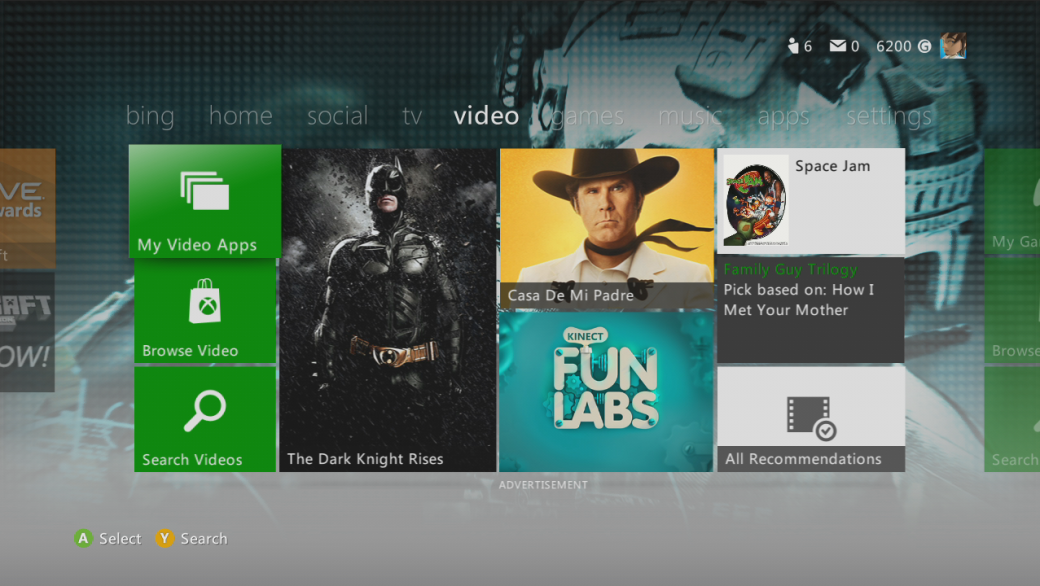The width and height of the screenshot is (1040, 586).
Task: Select the partially visible My Games tile
Action: point(1012,201)
